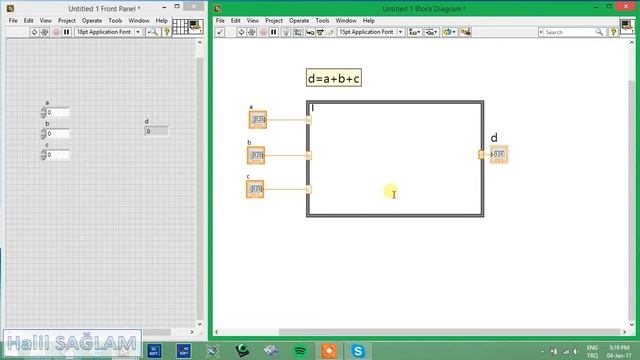This screenshot has height=360, width=640.
Task: Open Reorder dropdown in Block Diagram toolbar
Action: click(449, 32)
